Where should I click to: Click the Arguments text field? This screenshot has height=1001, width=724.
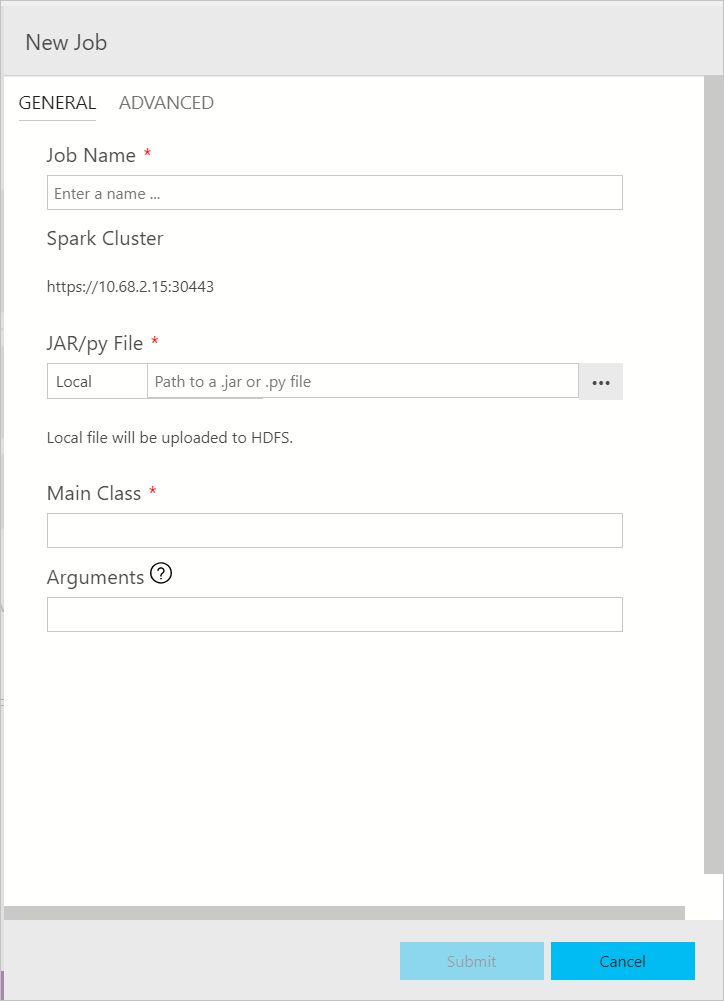click(334, 614)
